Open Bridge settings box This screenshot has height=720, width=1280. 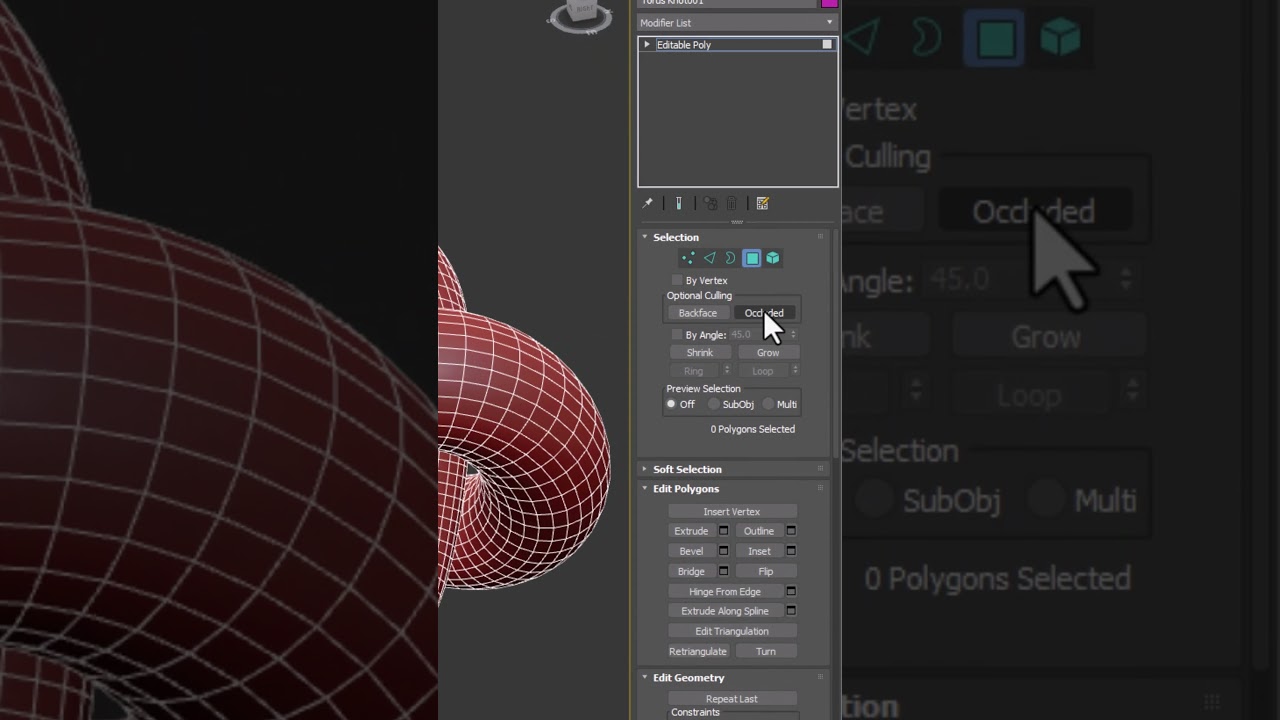point(724,571)
